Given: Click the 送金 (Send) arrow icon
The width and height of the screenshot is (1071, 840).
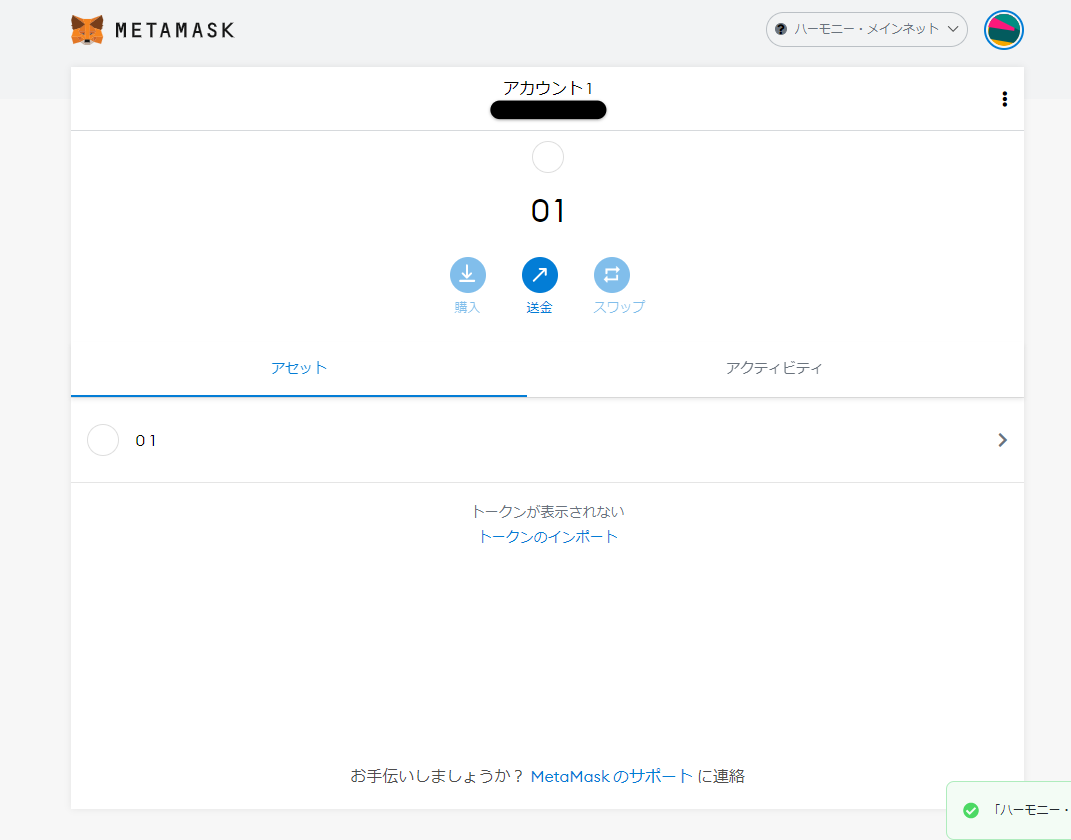Looking at the screenshot, I should pyautogui.click(x=540, y=275).
